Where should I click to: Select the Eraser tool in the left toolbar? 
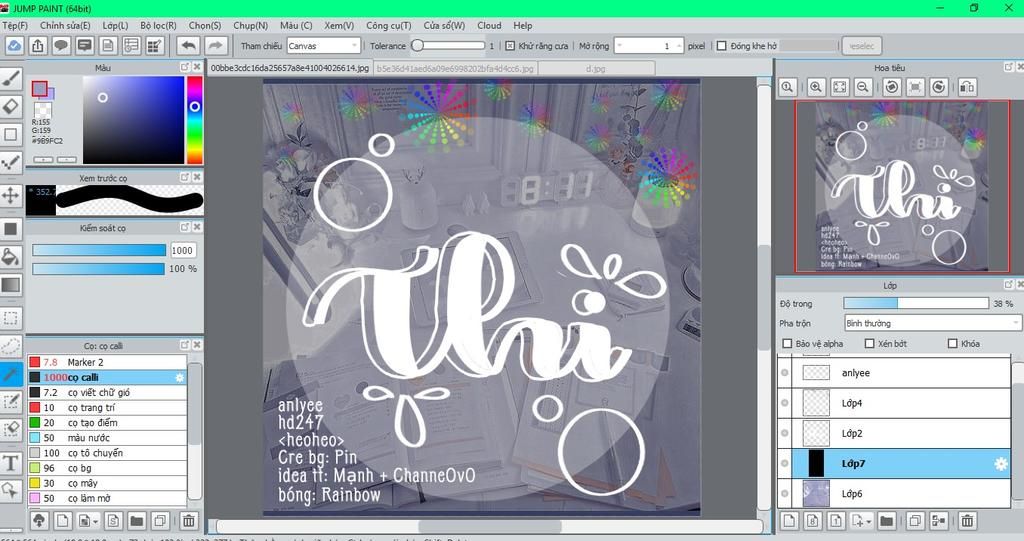[10, 107]
